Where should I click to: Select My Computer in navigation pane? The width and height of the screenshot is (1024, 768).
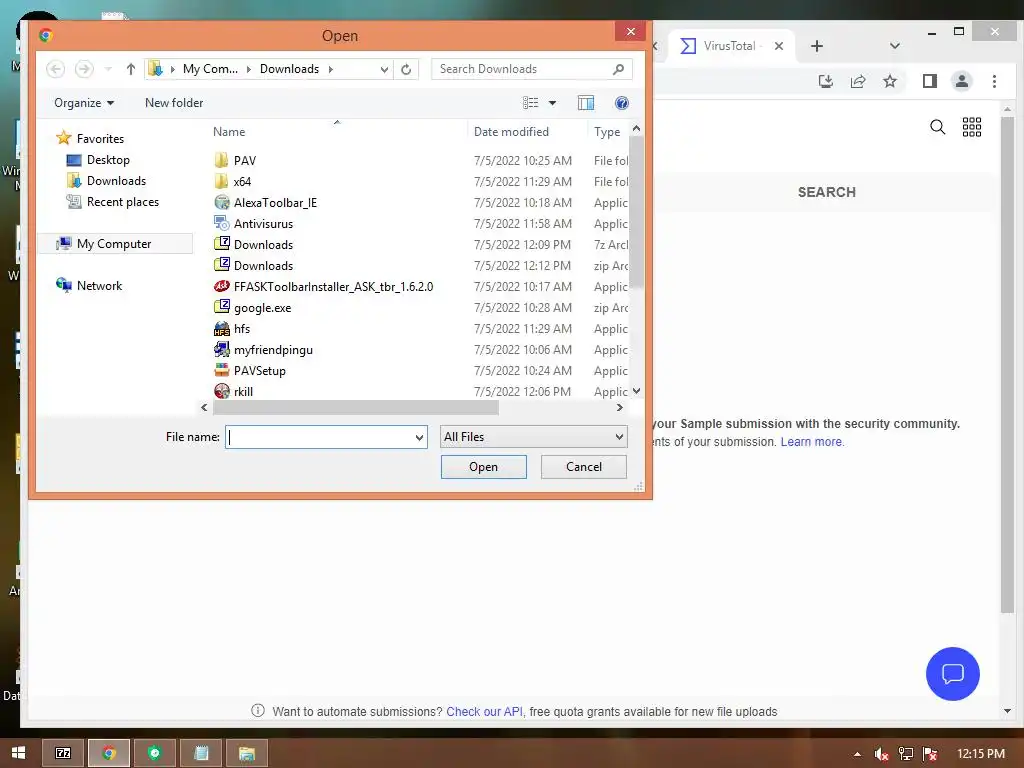tap(114, 244)
